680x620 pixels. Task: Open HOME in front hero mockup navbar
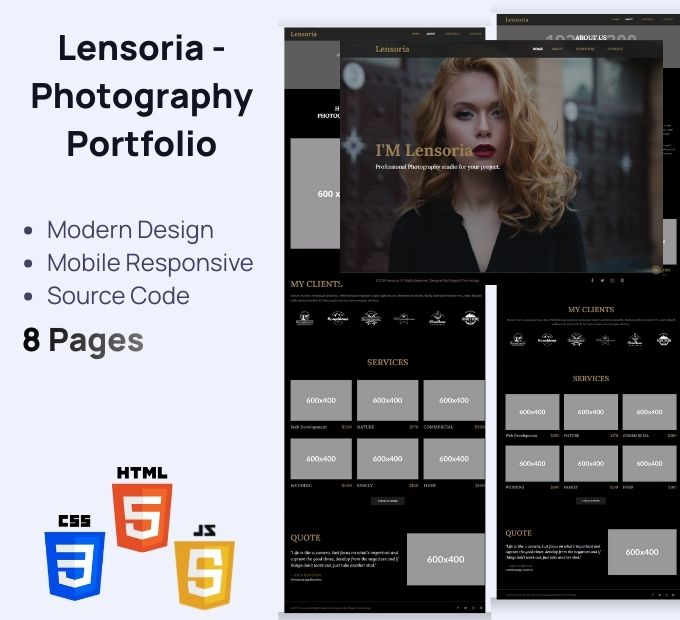[x=538, y=49]
